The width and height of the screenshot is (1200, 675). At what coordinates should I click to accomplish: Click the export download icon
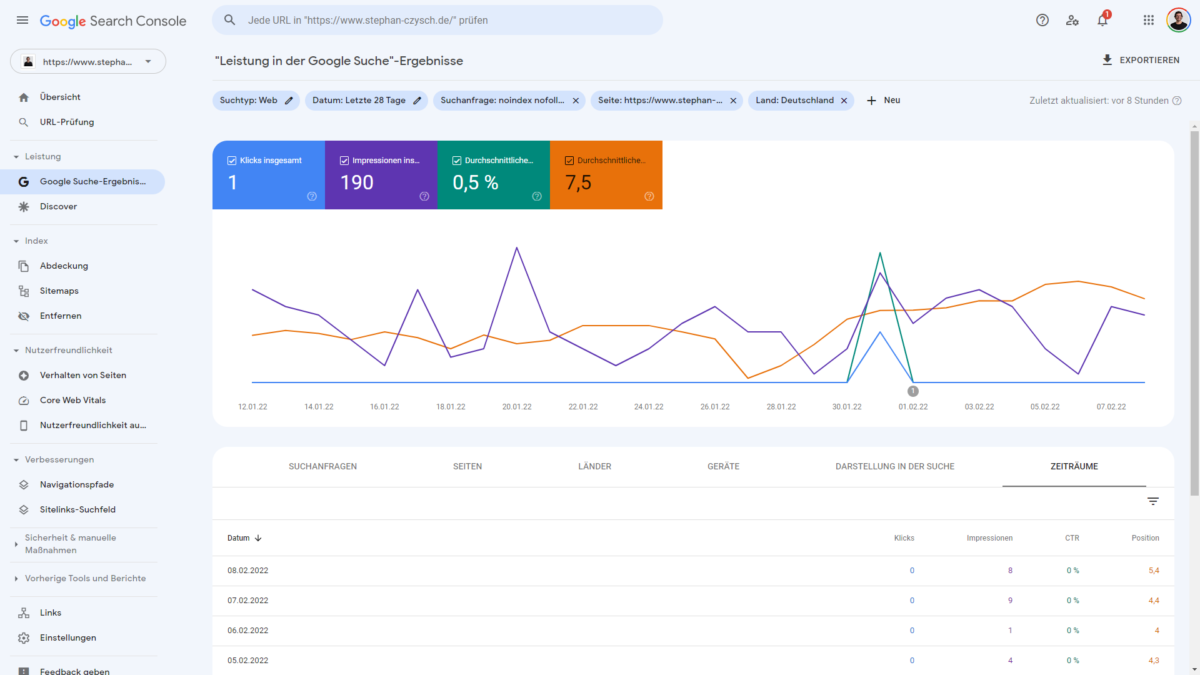(x=1107, y=60)
